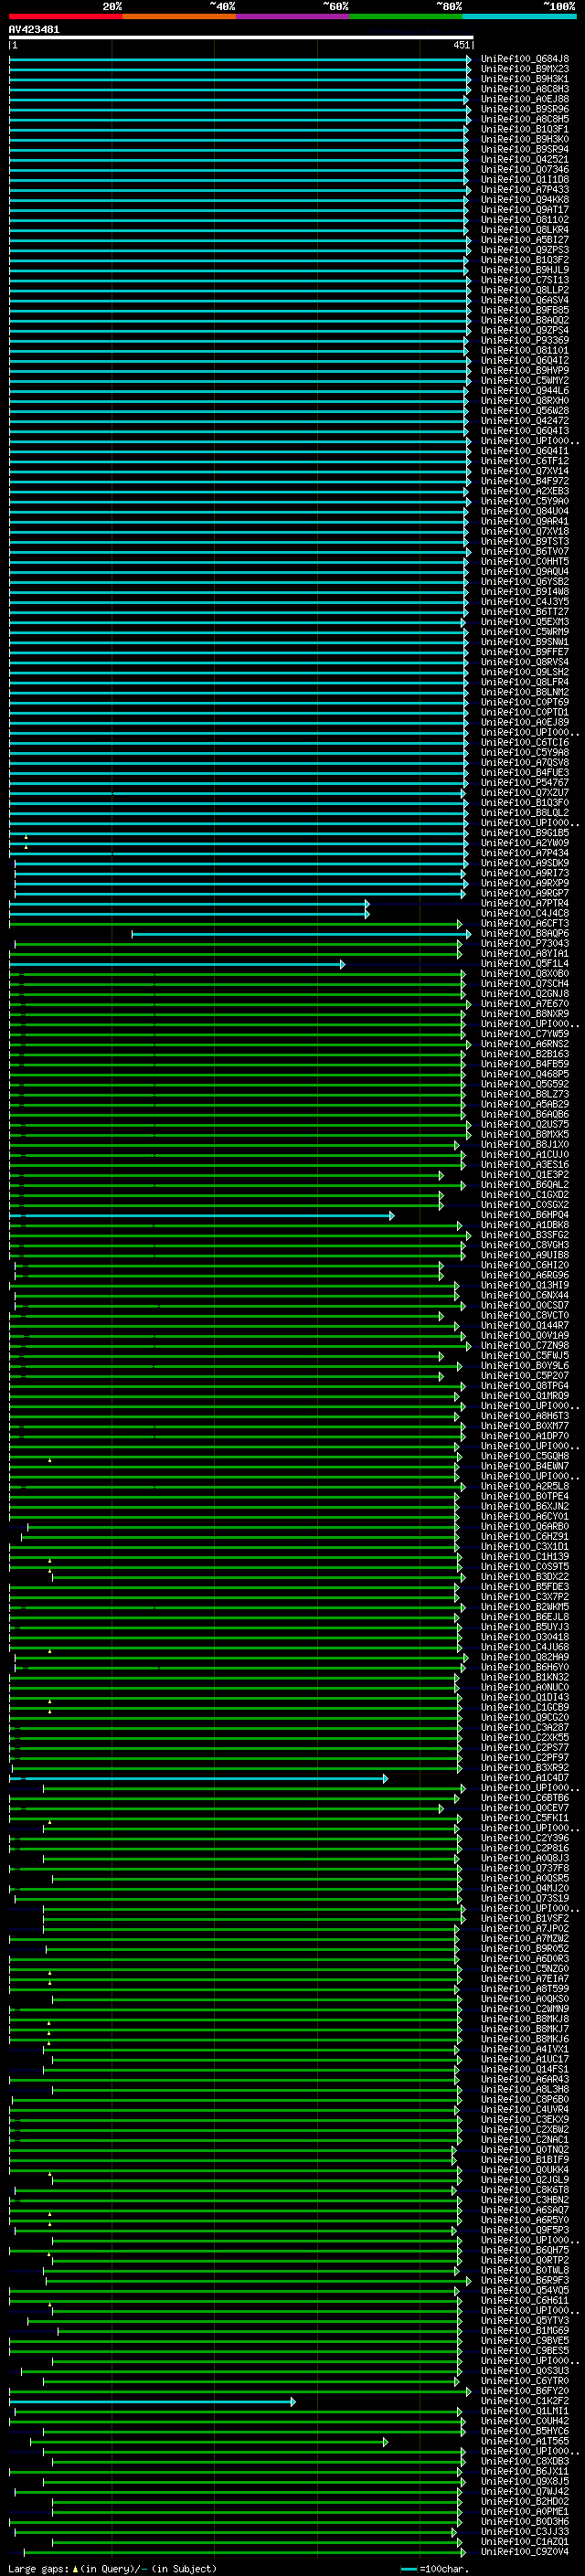Select label UniRef100_A7PTR4

525,903
